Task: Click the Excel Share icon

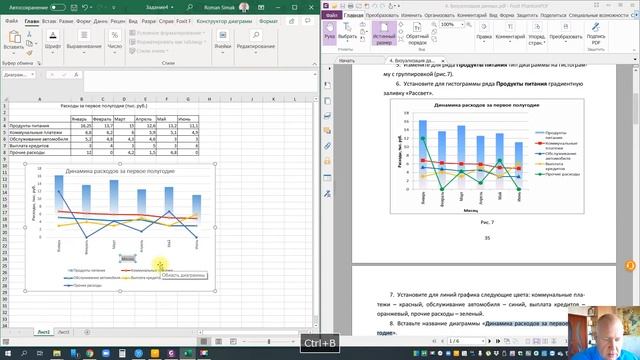Action: pyautogui.click(x=291, y=21)
